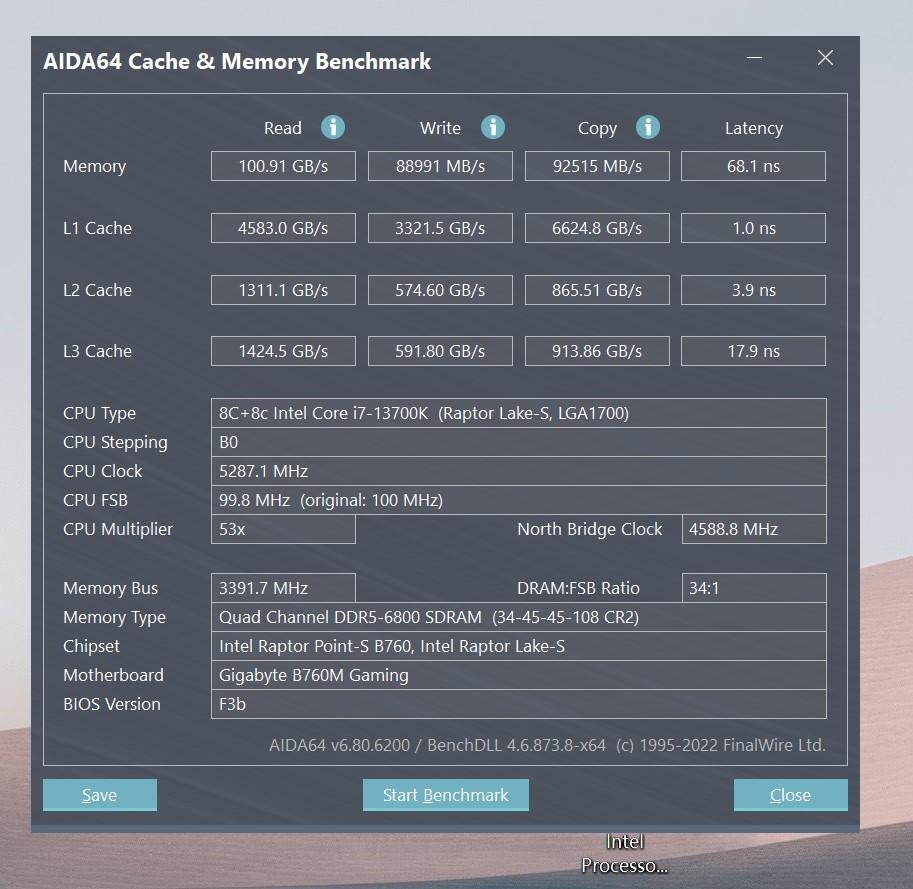The height and width of the screenshot is (889, 913).
Task: Click the L3 Cache Write value 591.80 GB/s
Action: coord(440,351)
